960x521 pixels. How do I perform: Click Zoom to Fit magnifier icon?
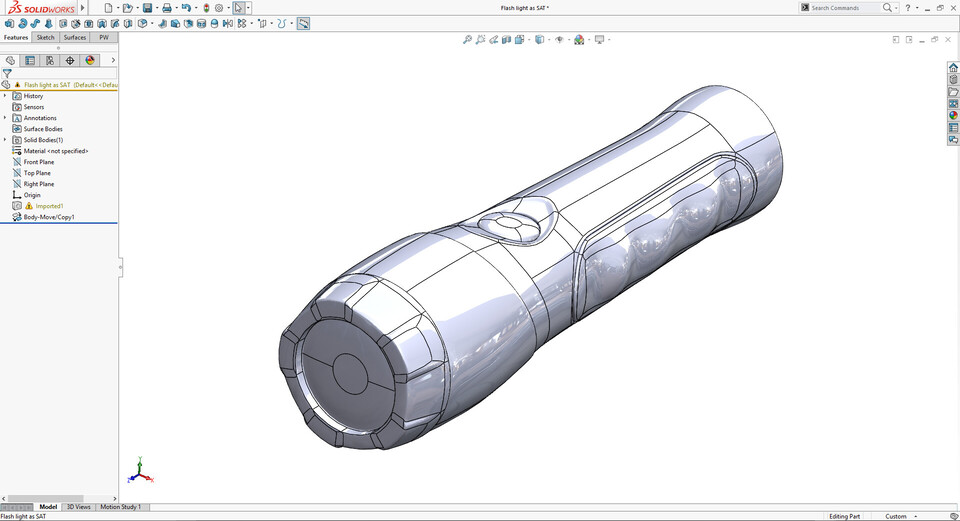point(467,40)
